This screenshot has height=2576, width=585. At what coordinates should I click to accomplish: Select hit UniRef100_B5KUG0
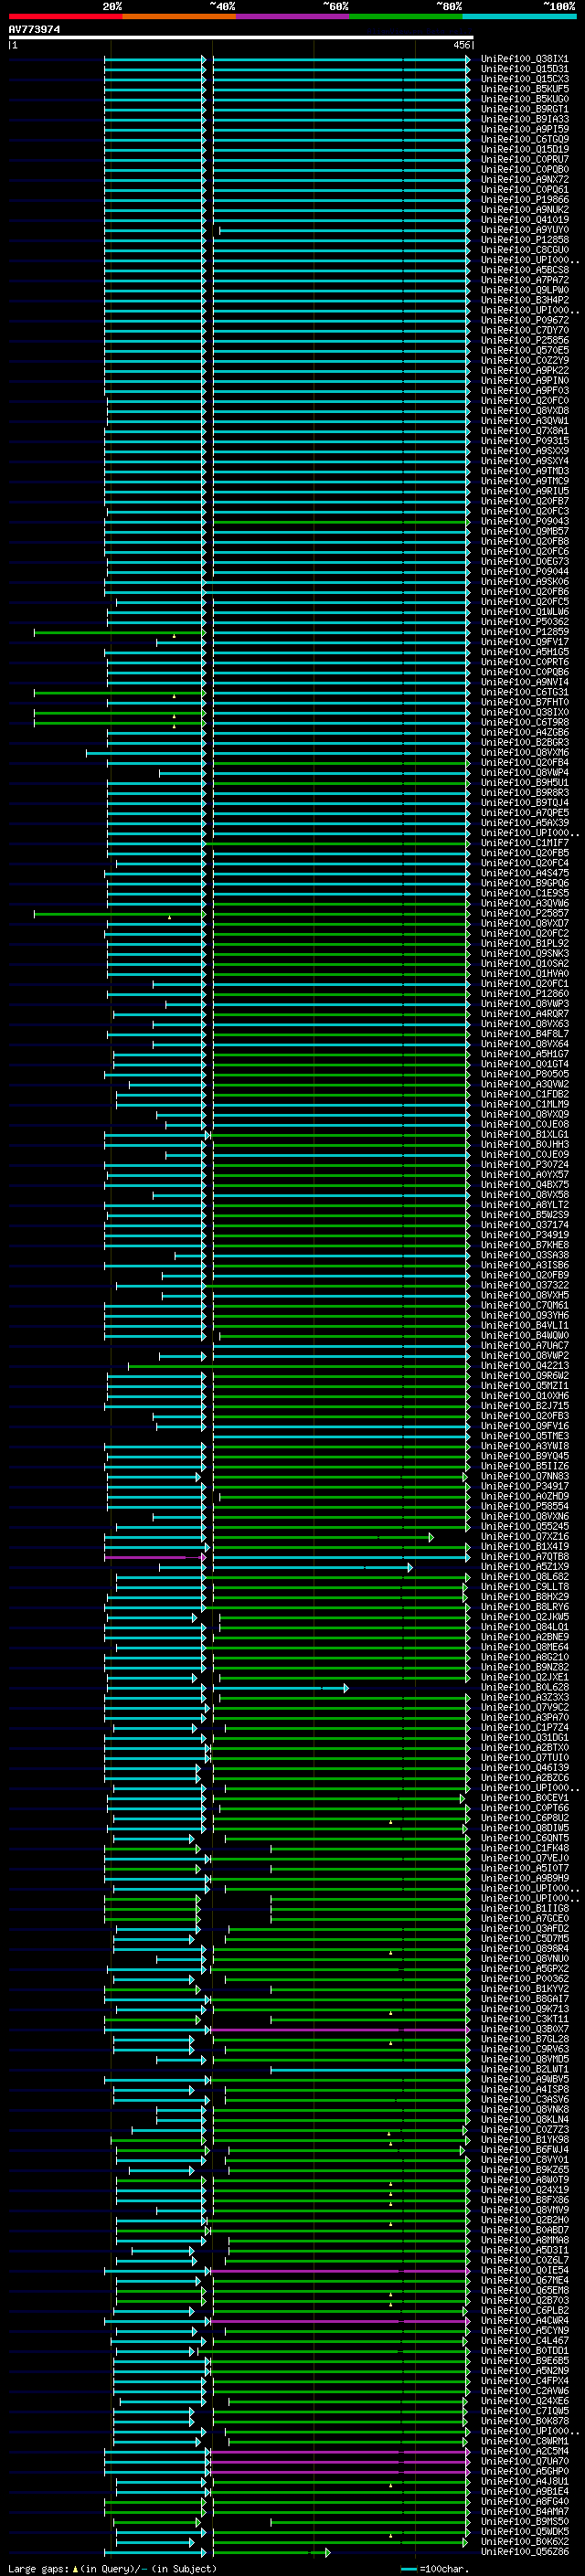coord(524,99)
